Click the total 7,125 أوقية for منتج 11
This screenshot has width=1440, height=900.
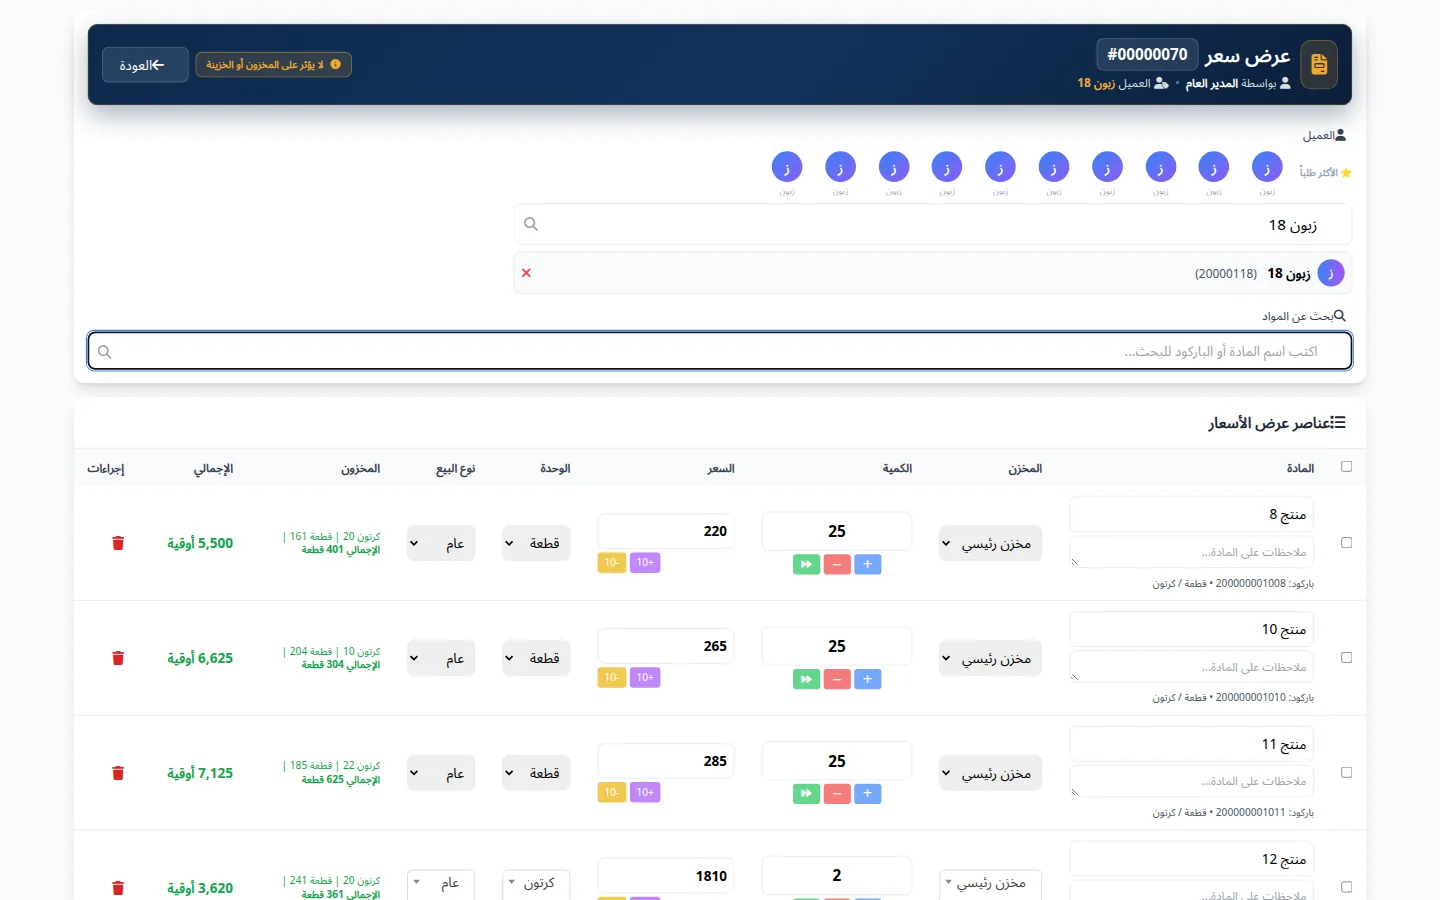(x=200, y=773)
